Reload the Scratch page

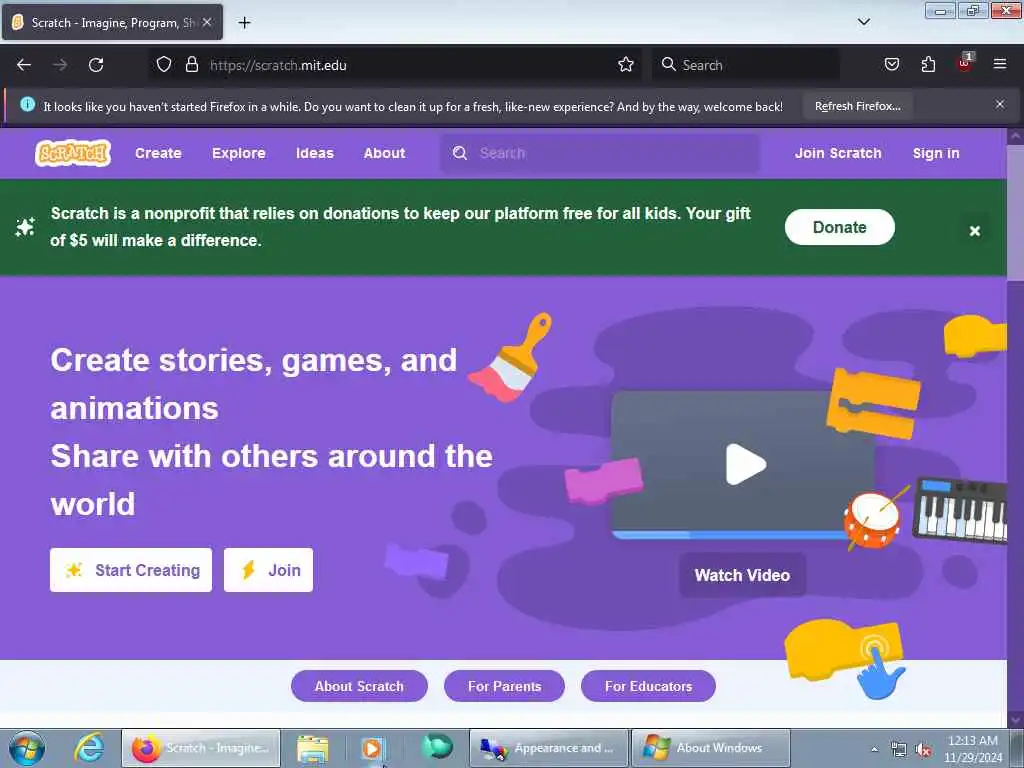click(96, 65)
